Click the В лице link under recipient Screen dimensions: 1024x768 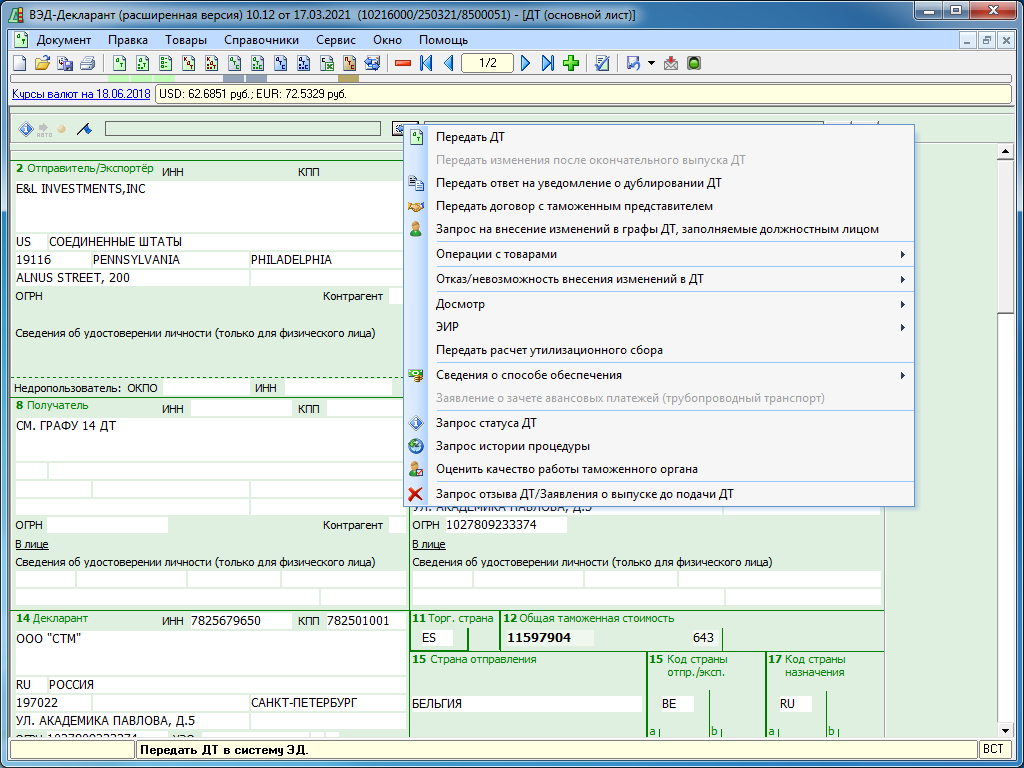coord(32,544)
